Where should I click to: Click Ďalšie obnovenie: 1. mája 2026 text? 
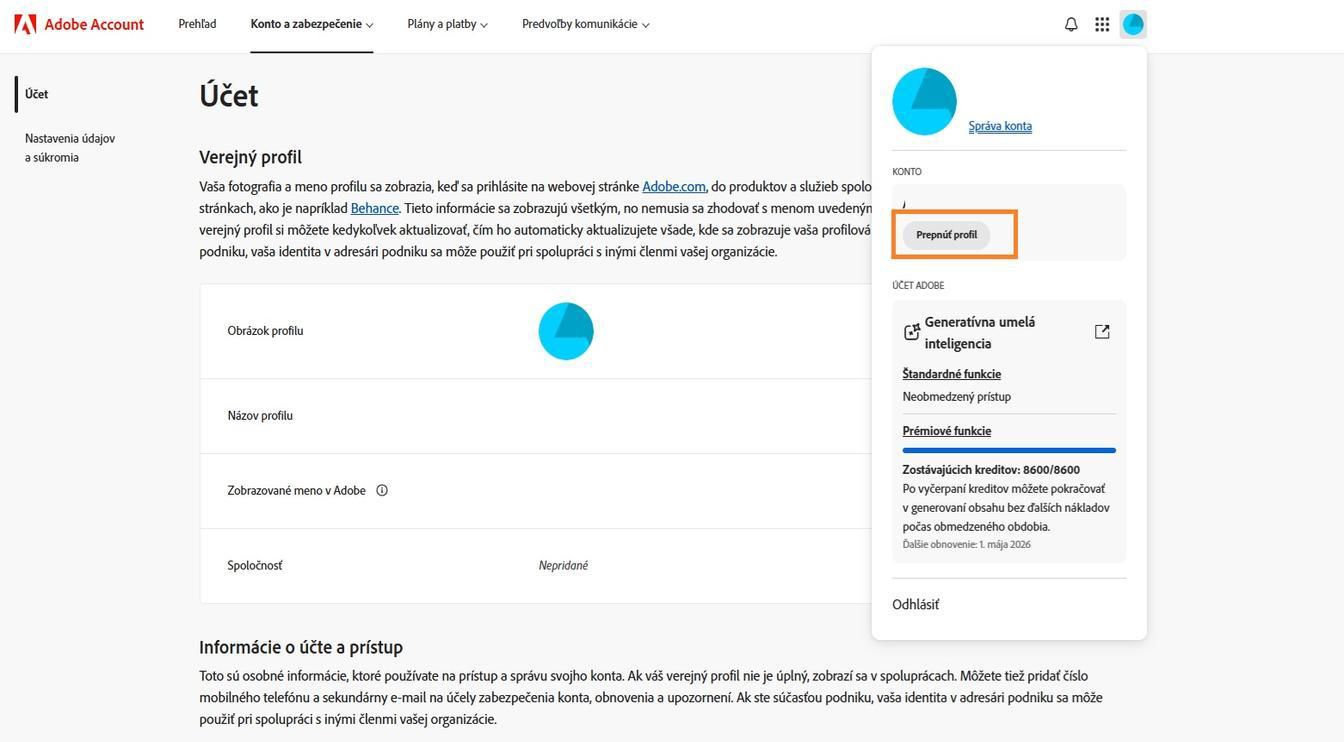pos(966,545)
